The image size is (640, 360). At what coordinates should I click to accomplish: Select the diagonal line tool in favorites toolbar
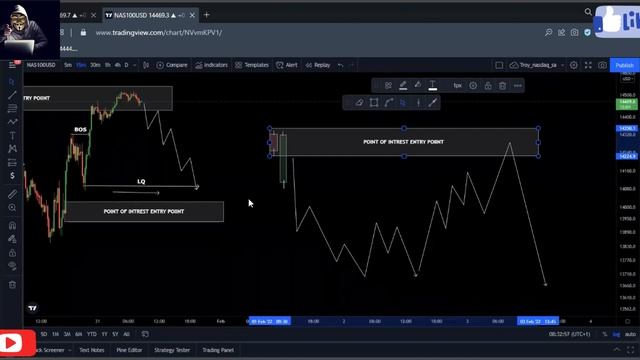click(433, 102)
